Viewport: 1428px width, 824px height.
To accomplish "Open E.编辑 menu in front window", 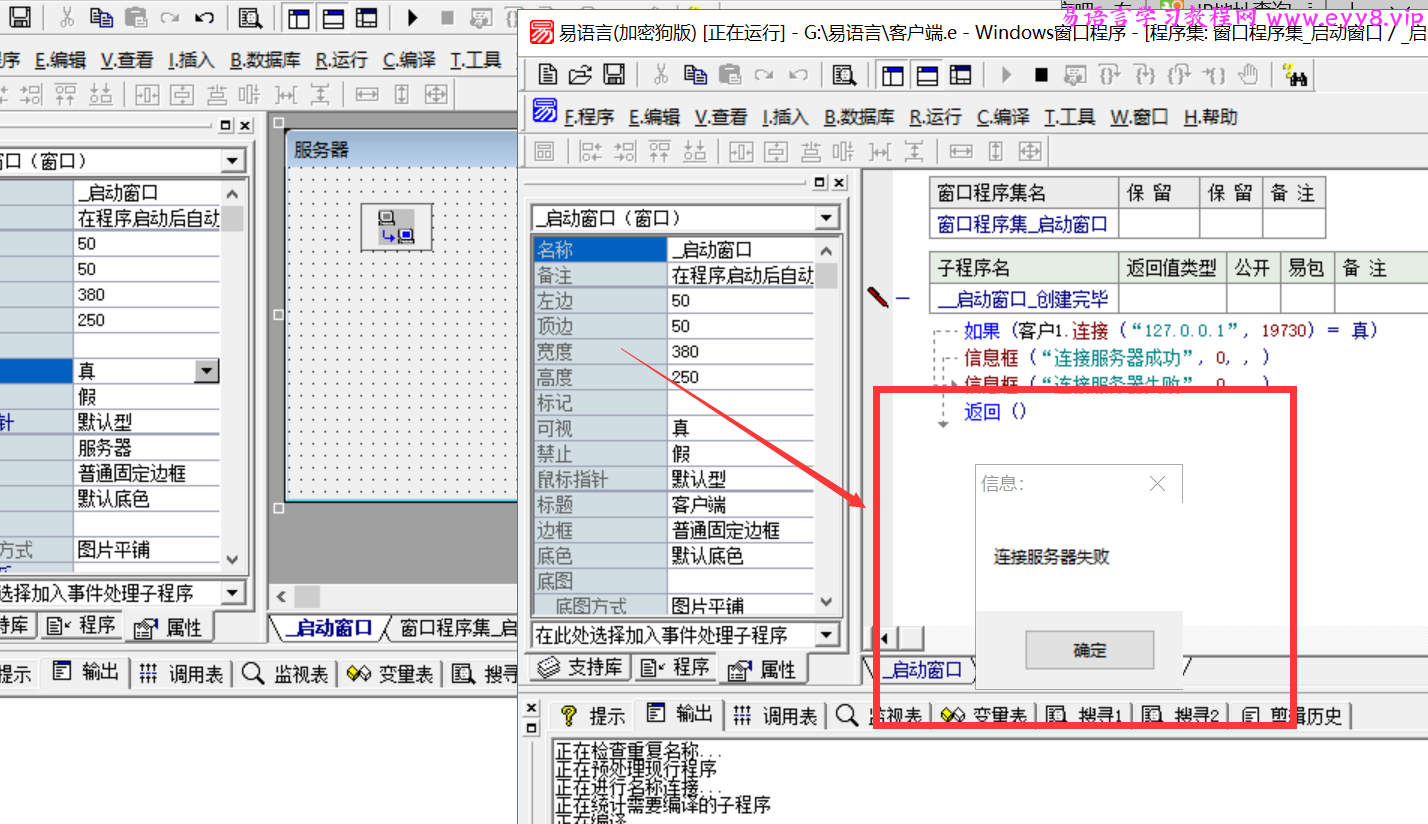I will pos(655,117).
